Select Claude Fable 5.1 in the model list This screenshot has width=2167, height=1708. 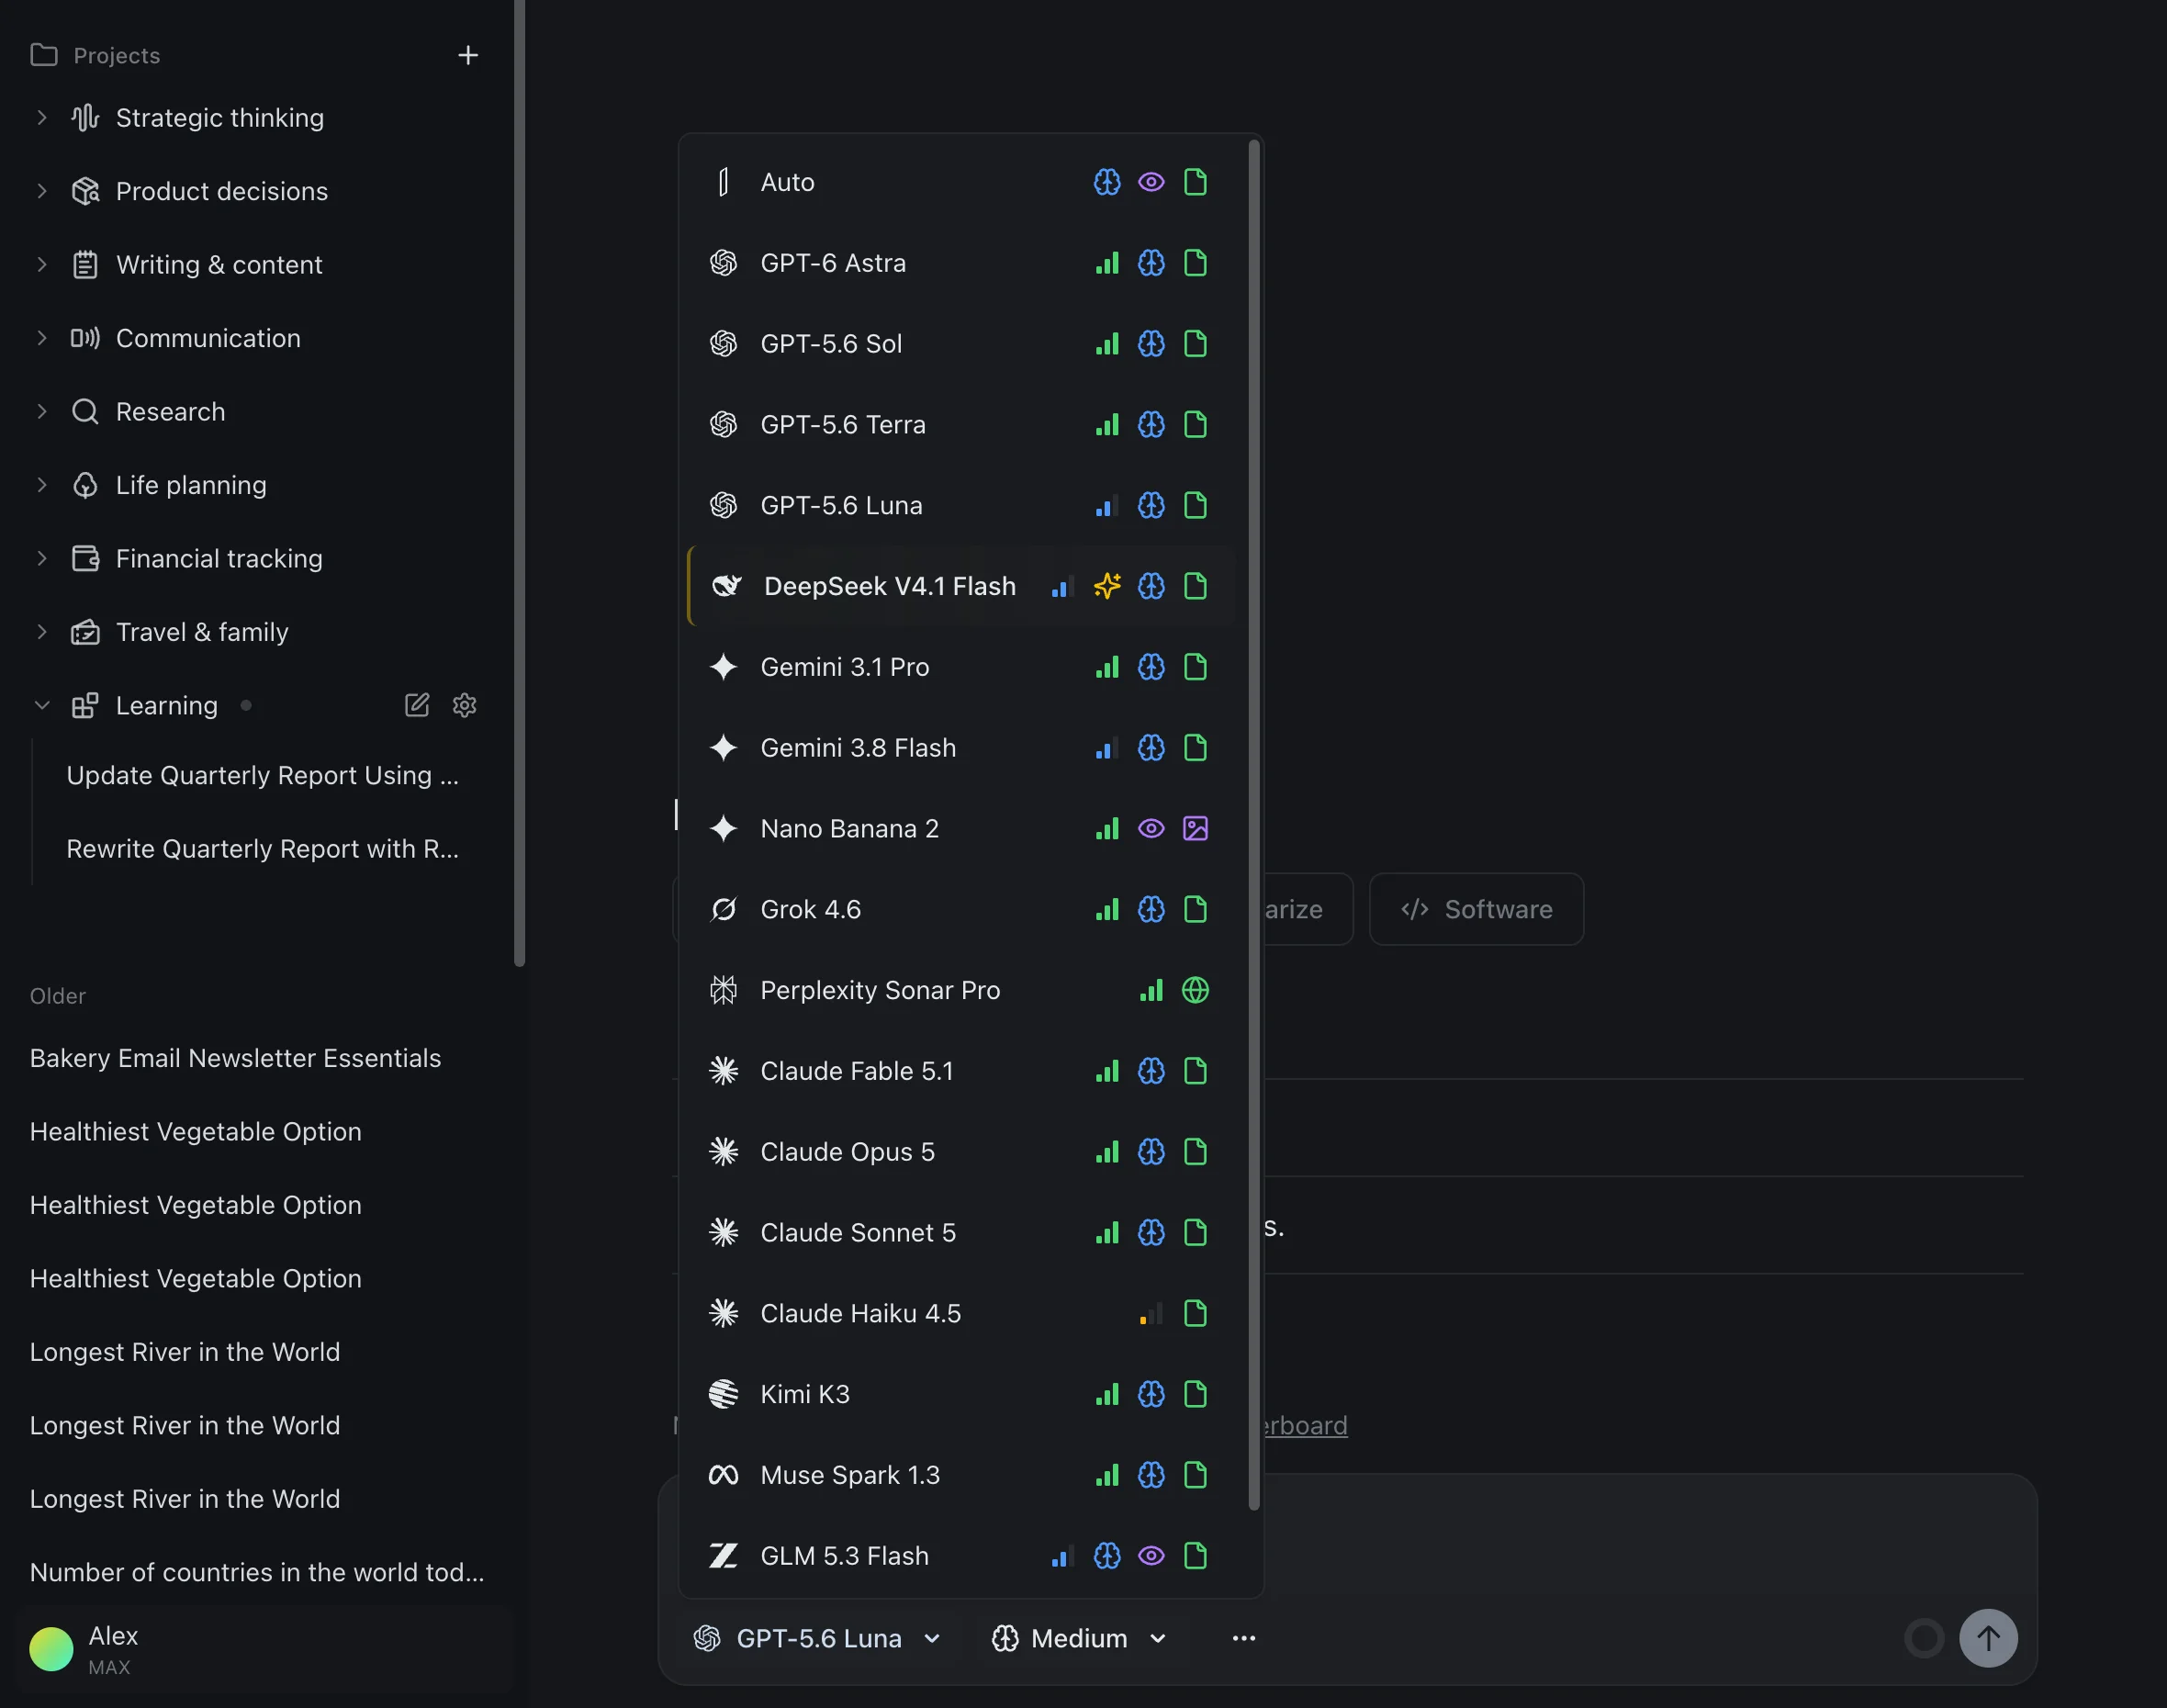point(962,1071)
